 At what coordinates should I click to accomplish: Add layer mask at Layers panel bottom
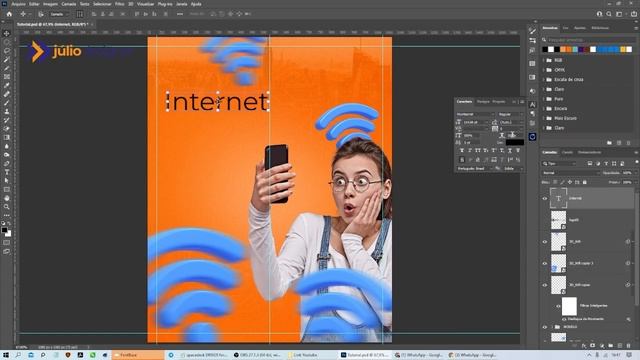[593, 346]
